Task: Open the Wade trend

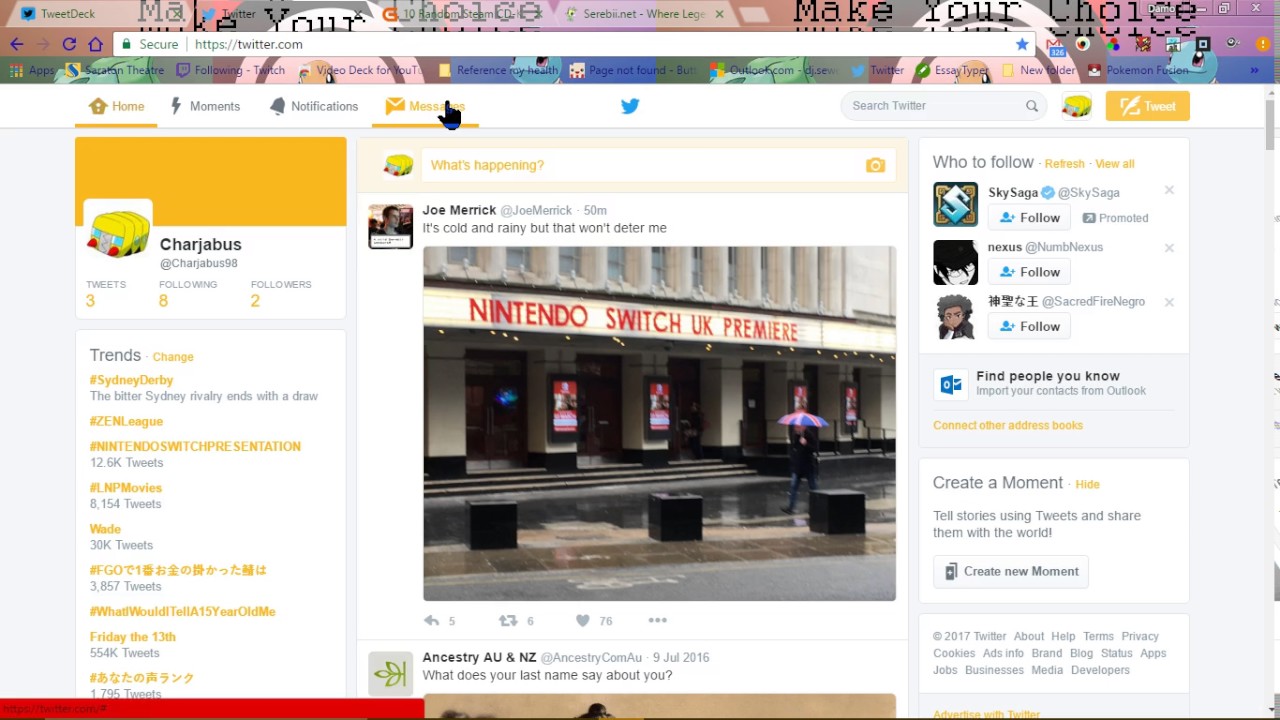Action: click(x=105, y=528)
